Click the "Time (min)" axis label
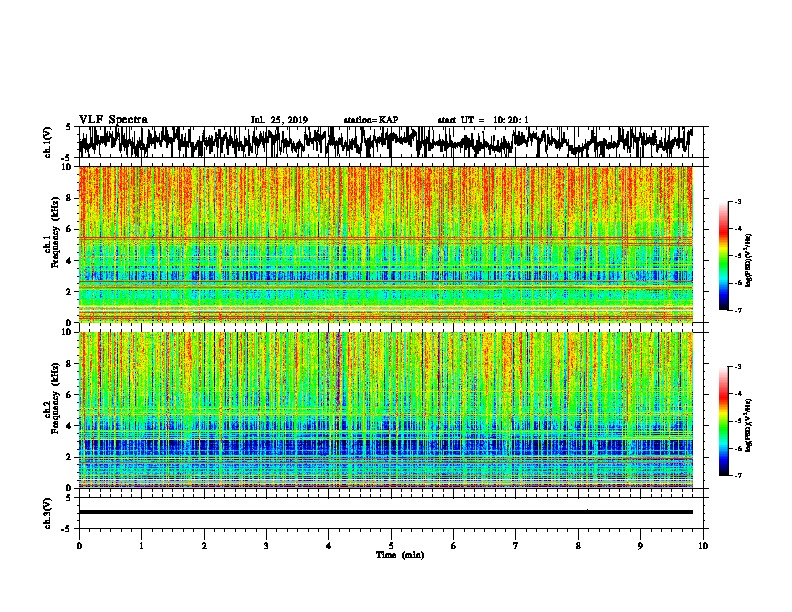792x612 pixels. click(x=400, y=555)
